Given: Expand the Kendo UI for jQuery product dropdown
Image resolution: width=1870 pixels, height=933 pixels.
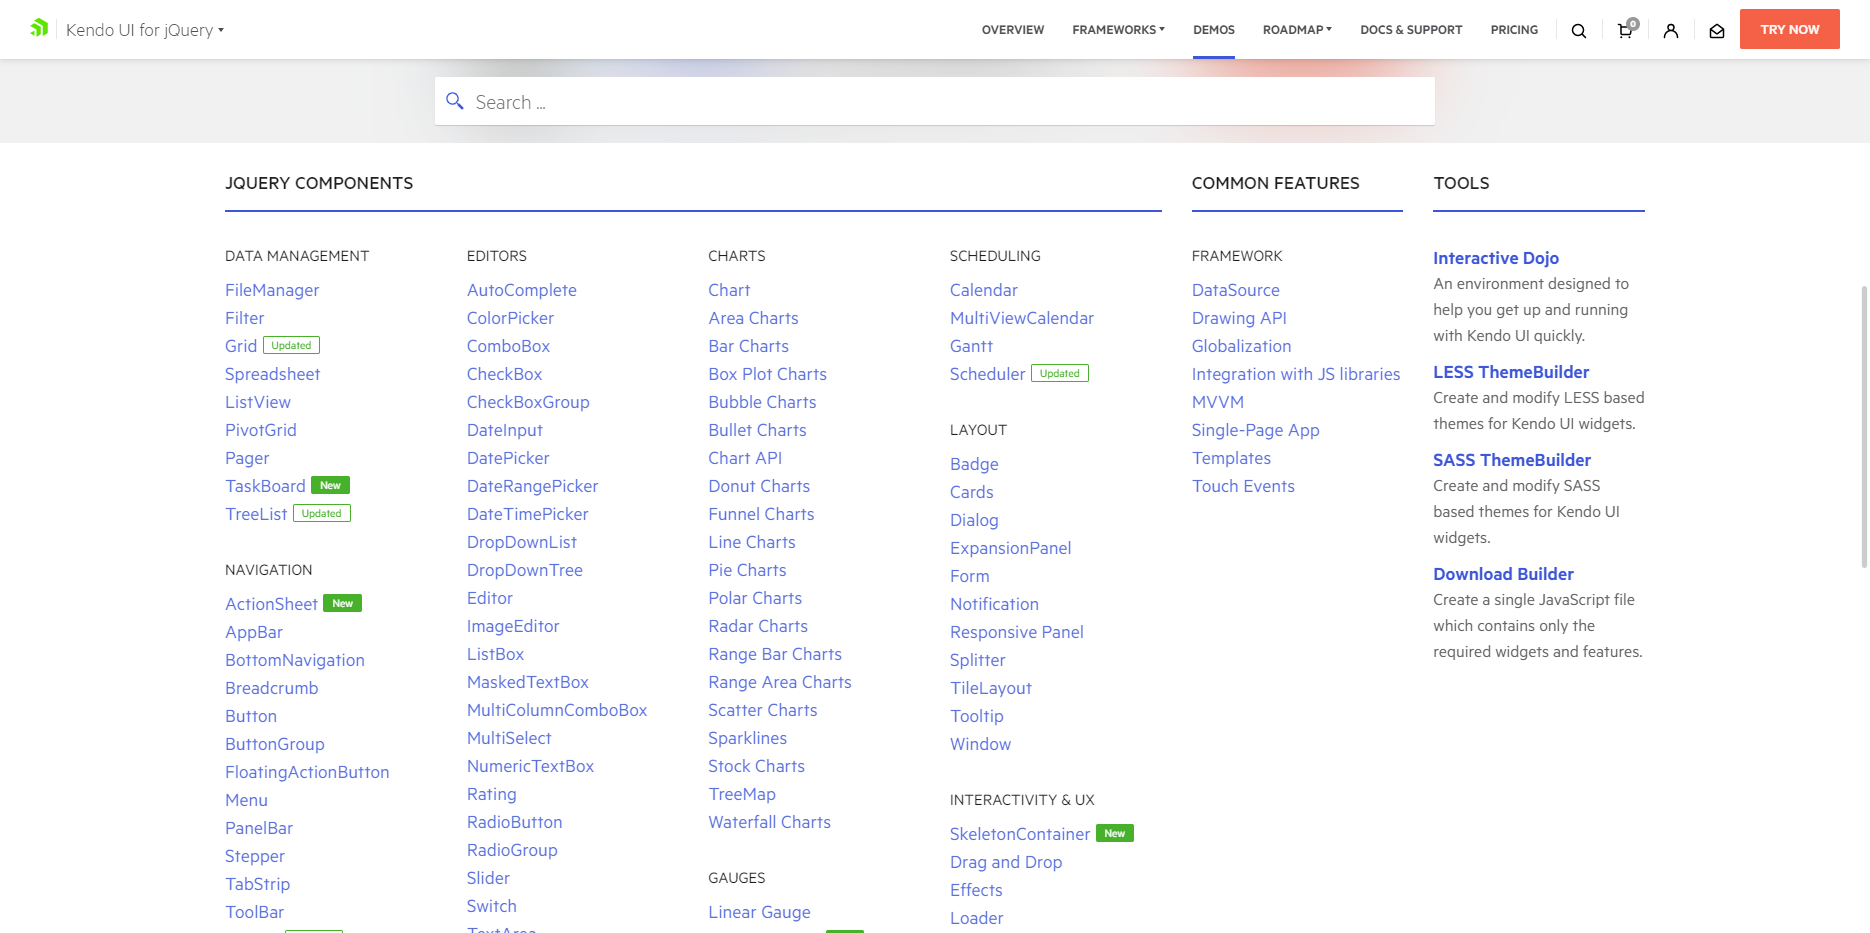Looking at the screenshot, I should pos(145,30).
